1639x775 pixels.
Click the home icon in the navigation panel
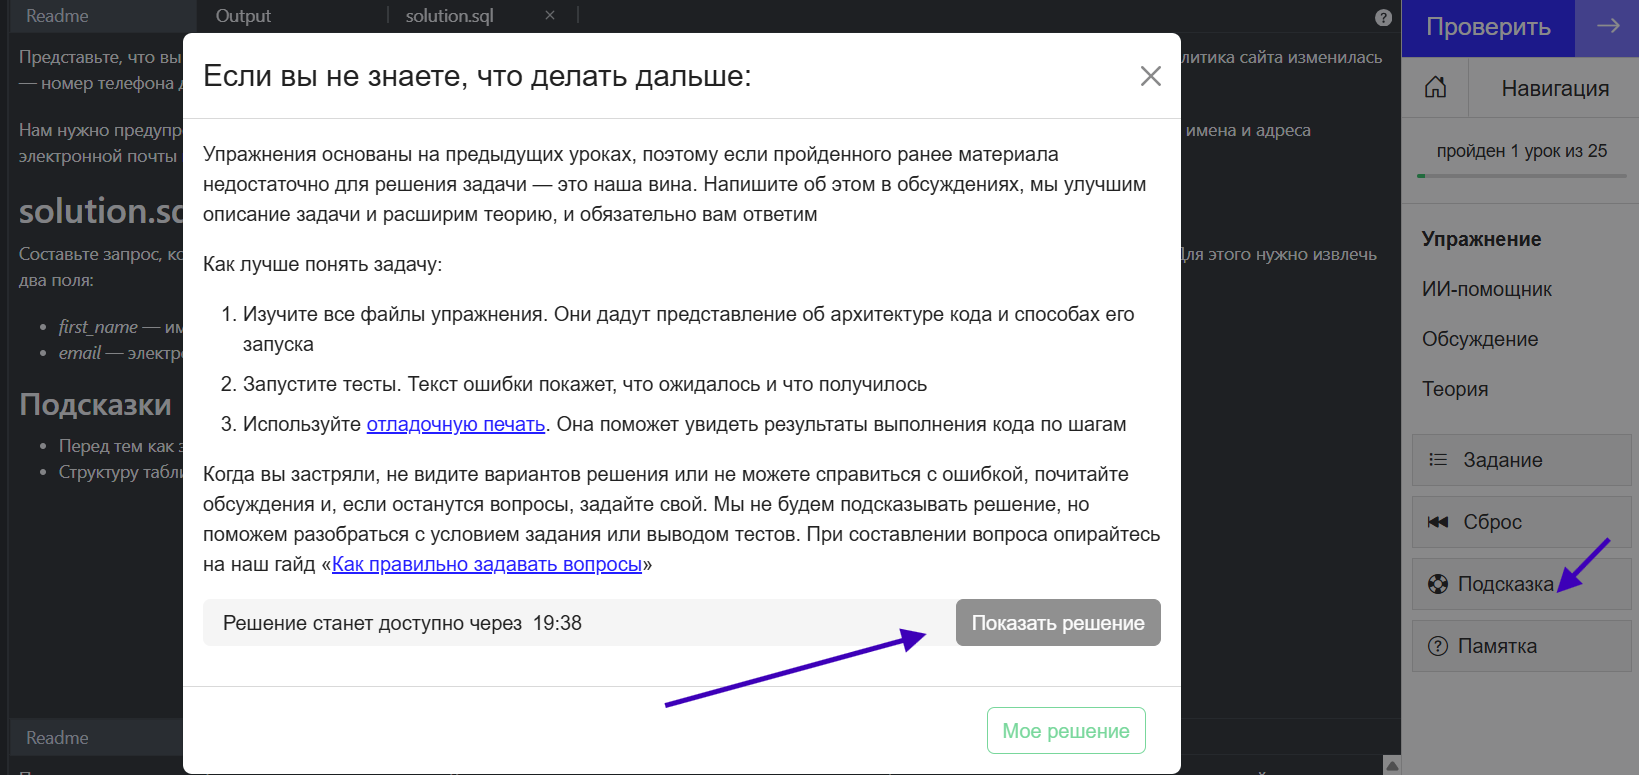point(1435,88)
